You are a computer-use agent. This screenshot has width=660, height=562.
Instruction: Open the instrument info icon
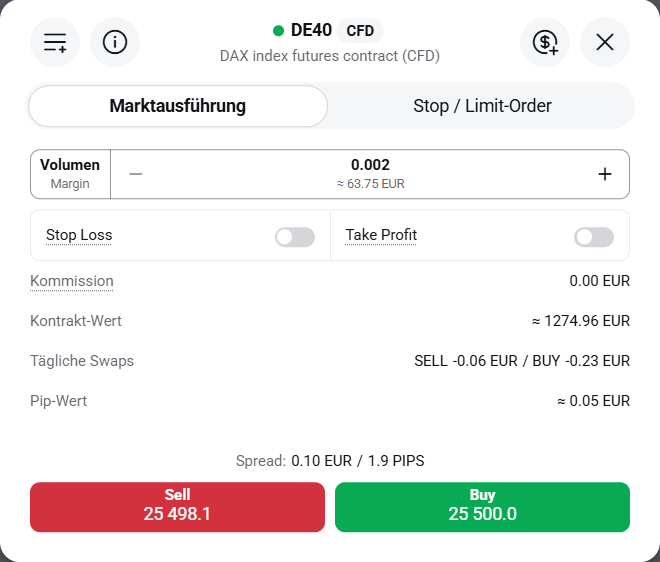[x=115, y=42]
